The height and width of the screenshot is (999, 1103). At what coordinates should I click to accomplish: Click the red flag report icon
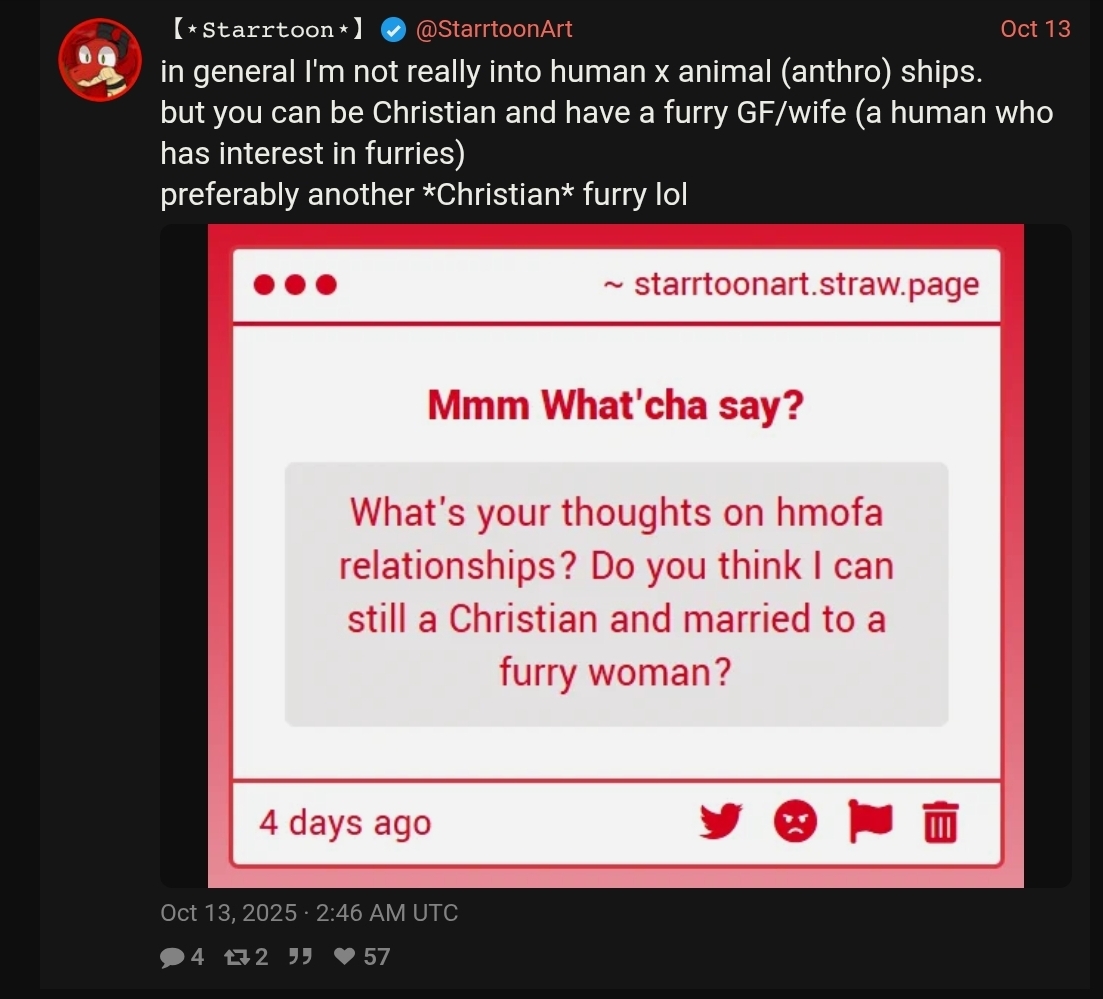(868, 822)
